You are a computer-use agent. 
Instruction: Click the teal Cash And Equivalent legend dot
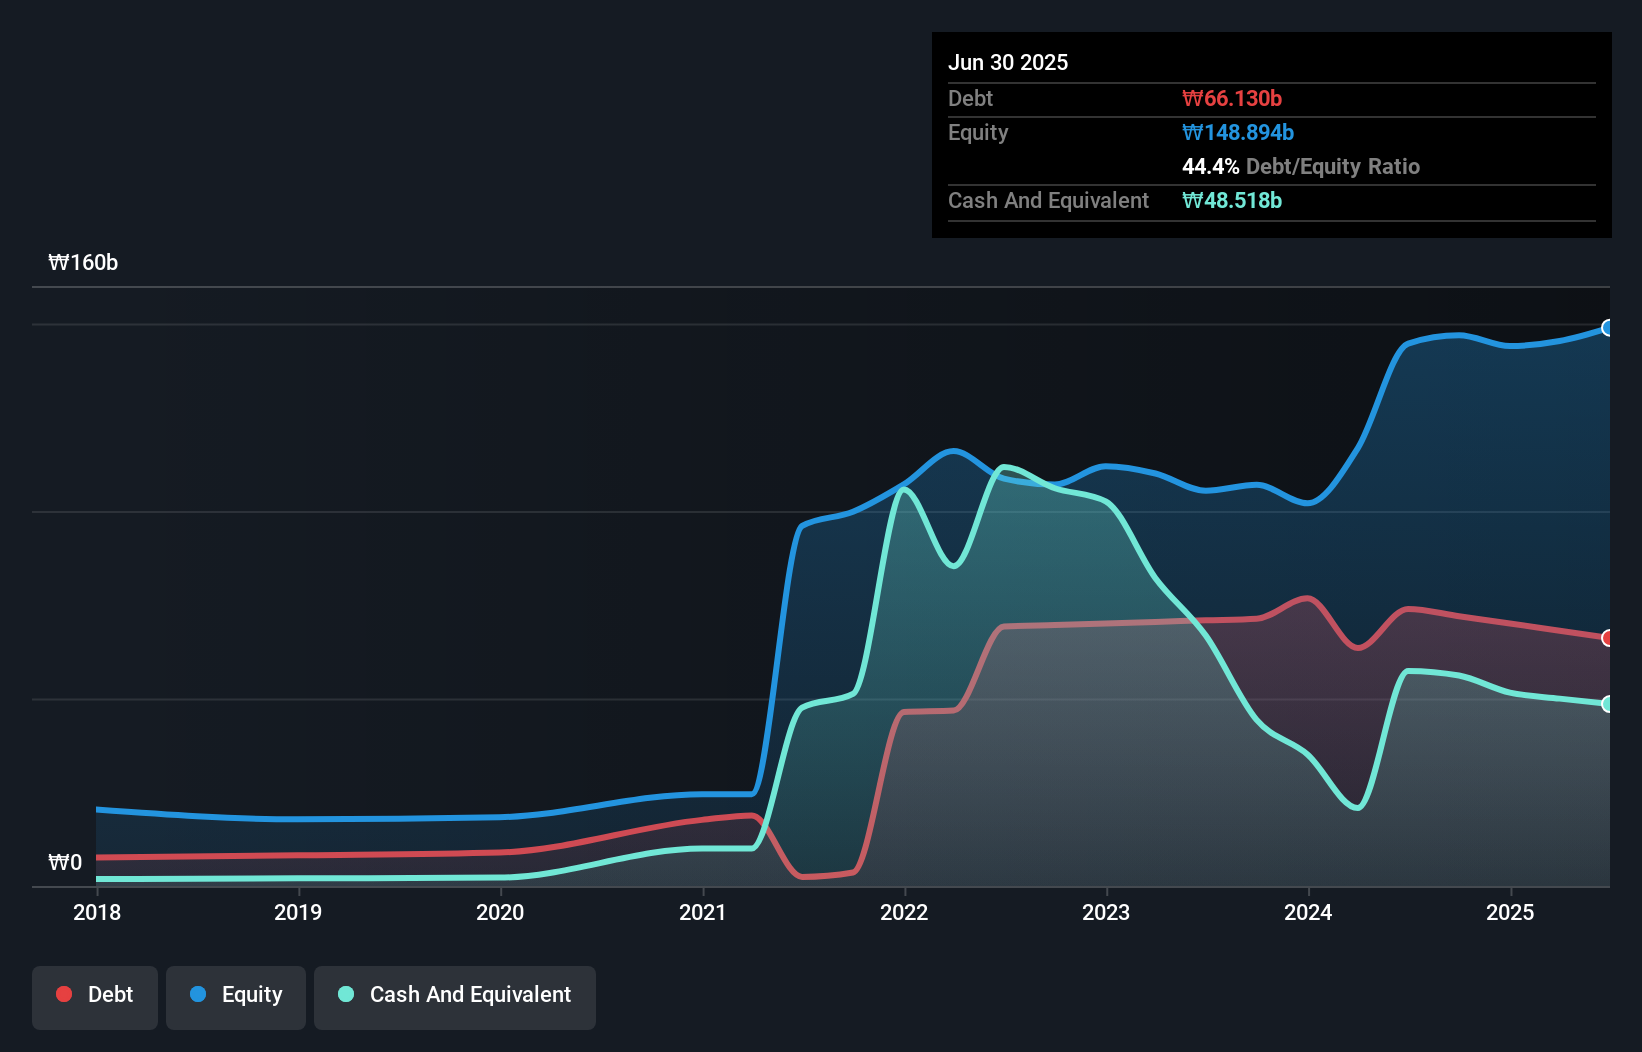click(x=345, y=994)
